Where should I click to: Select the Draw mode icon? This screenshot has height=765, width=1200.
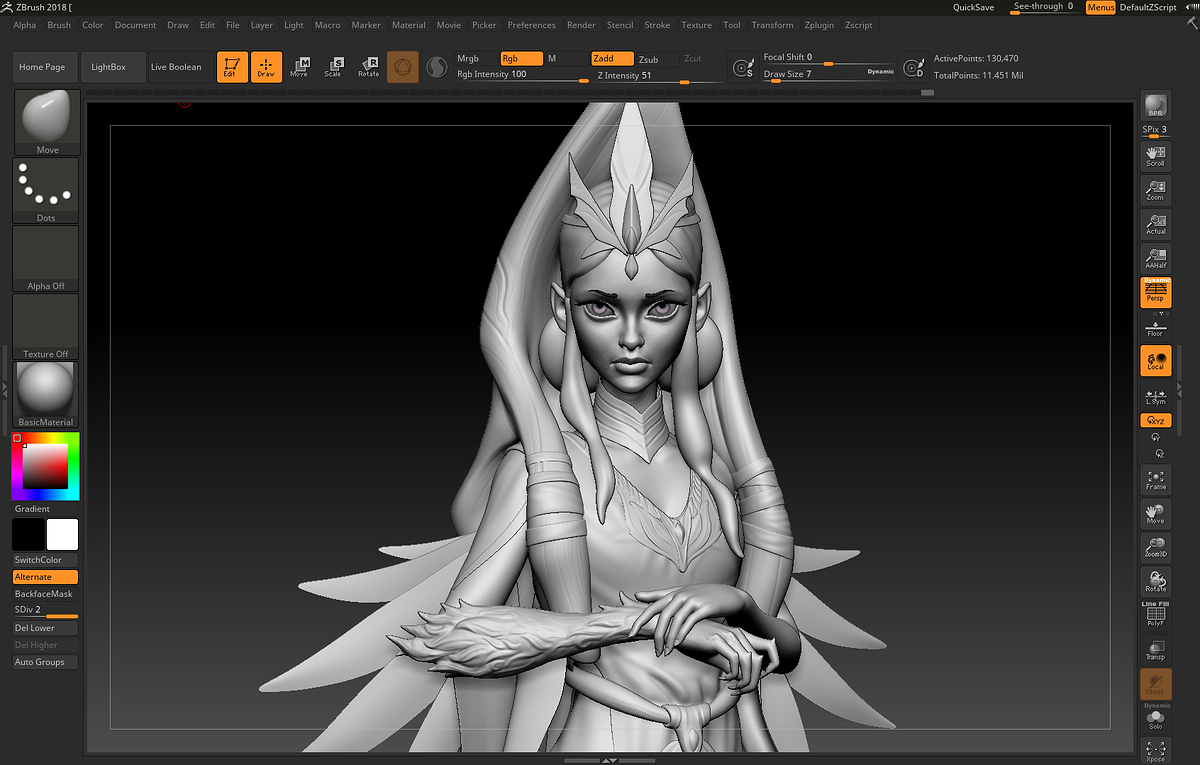tap(266, 67)
